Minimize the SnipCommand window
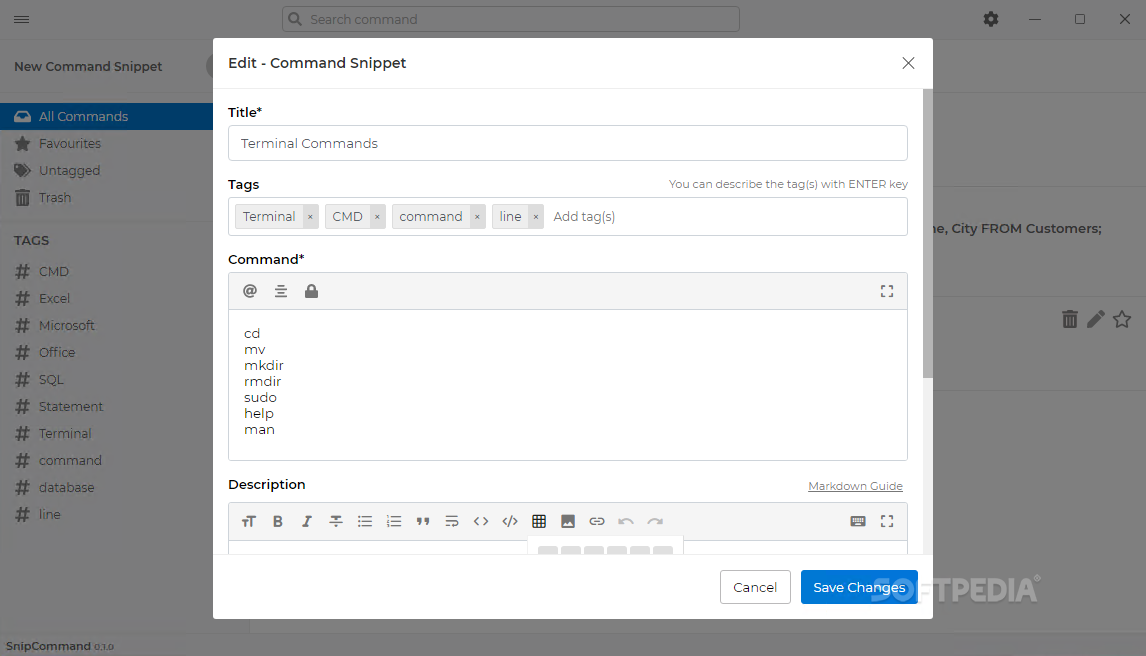The image size is (1146, 656). [1035, 19]
